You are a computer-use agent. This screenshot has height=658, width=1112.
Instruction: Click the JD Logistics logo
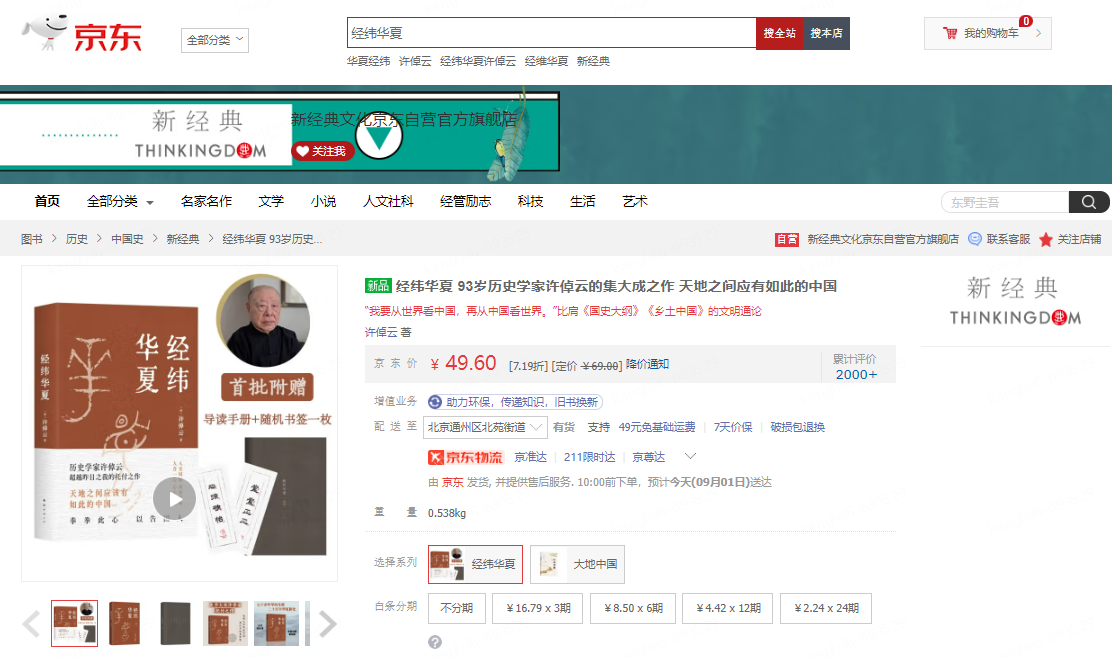click(x=466, y=457)
